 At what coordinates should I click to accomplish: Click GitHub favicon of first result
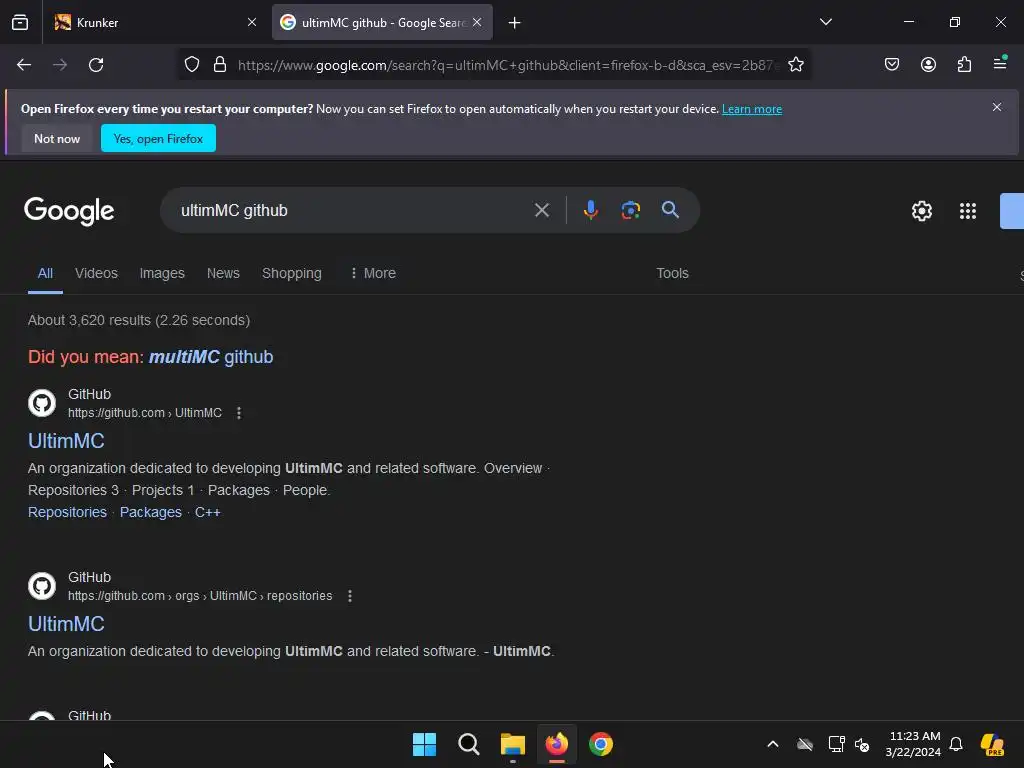click(42, 403)
